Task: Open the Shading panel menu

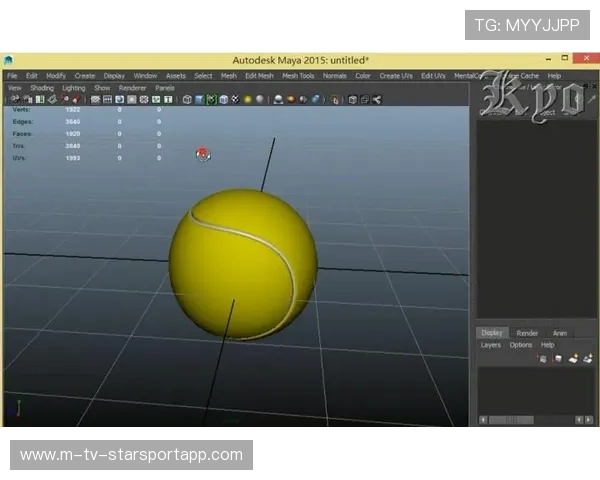Action: coord(42,88)
